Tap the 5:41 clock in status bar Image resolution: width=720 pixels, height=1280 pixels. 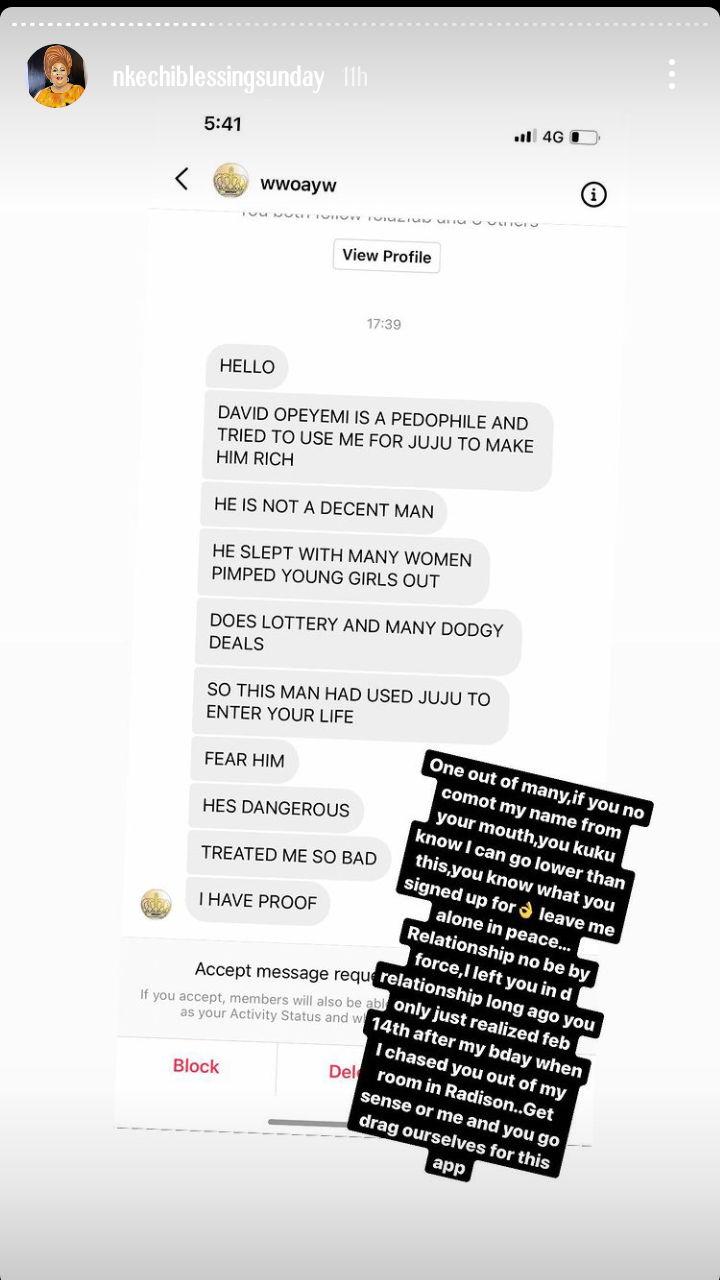223,124
